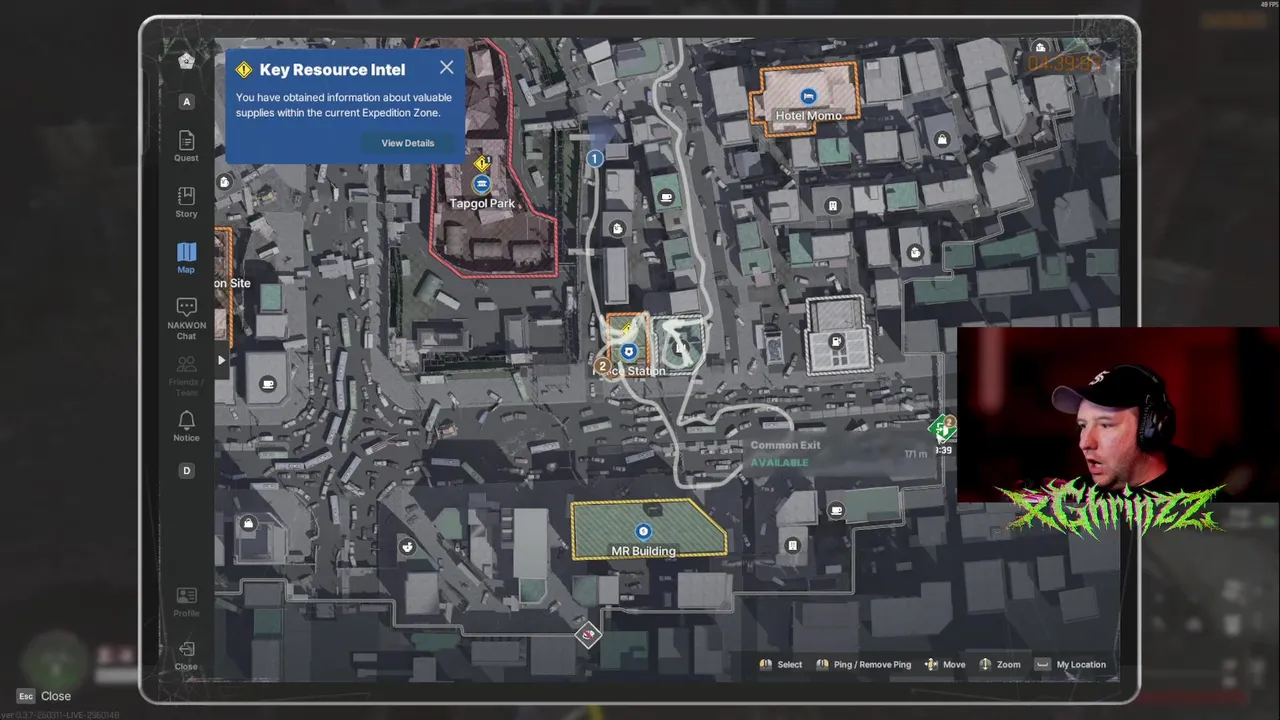Select the MR Building marker icon

[643, 531]
